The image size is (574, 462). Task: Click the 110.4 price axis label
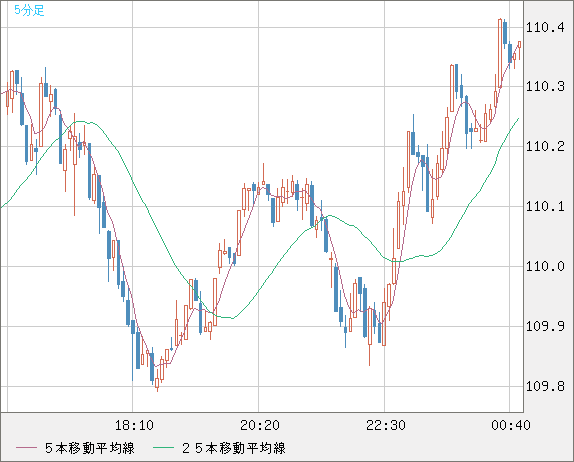click(545, 27)
